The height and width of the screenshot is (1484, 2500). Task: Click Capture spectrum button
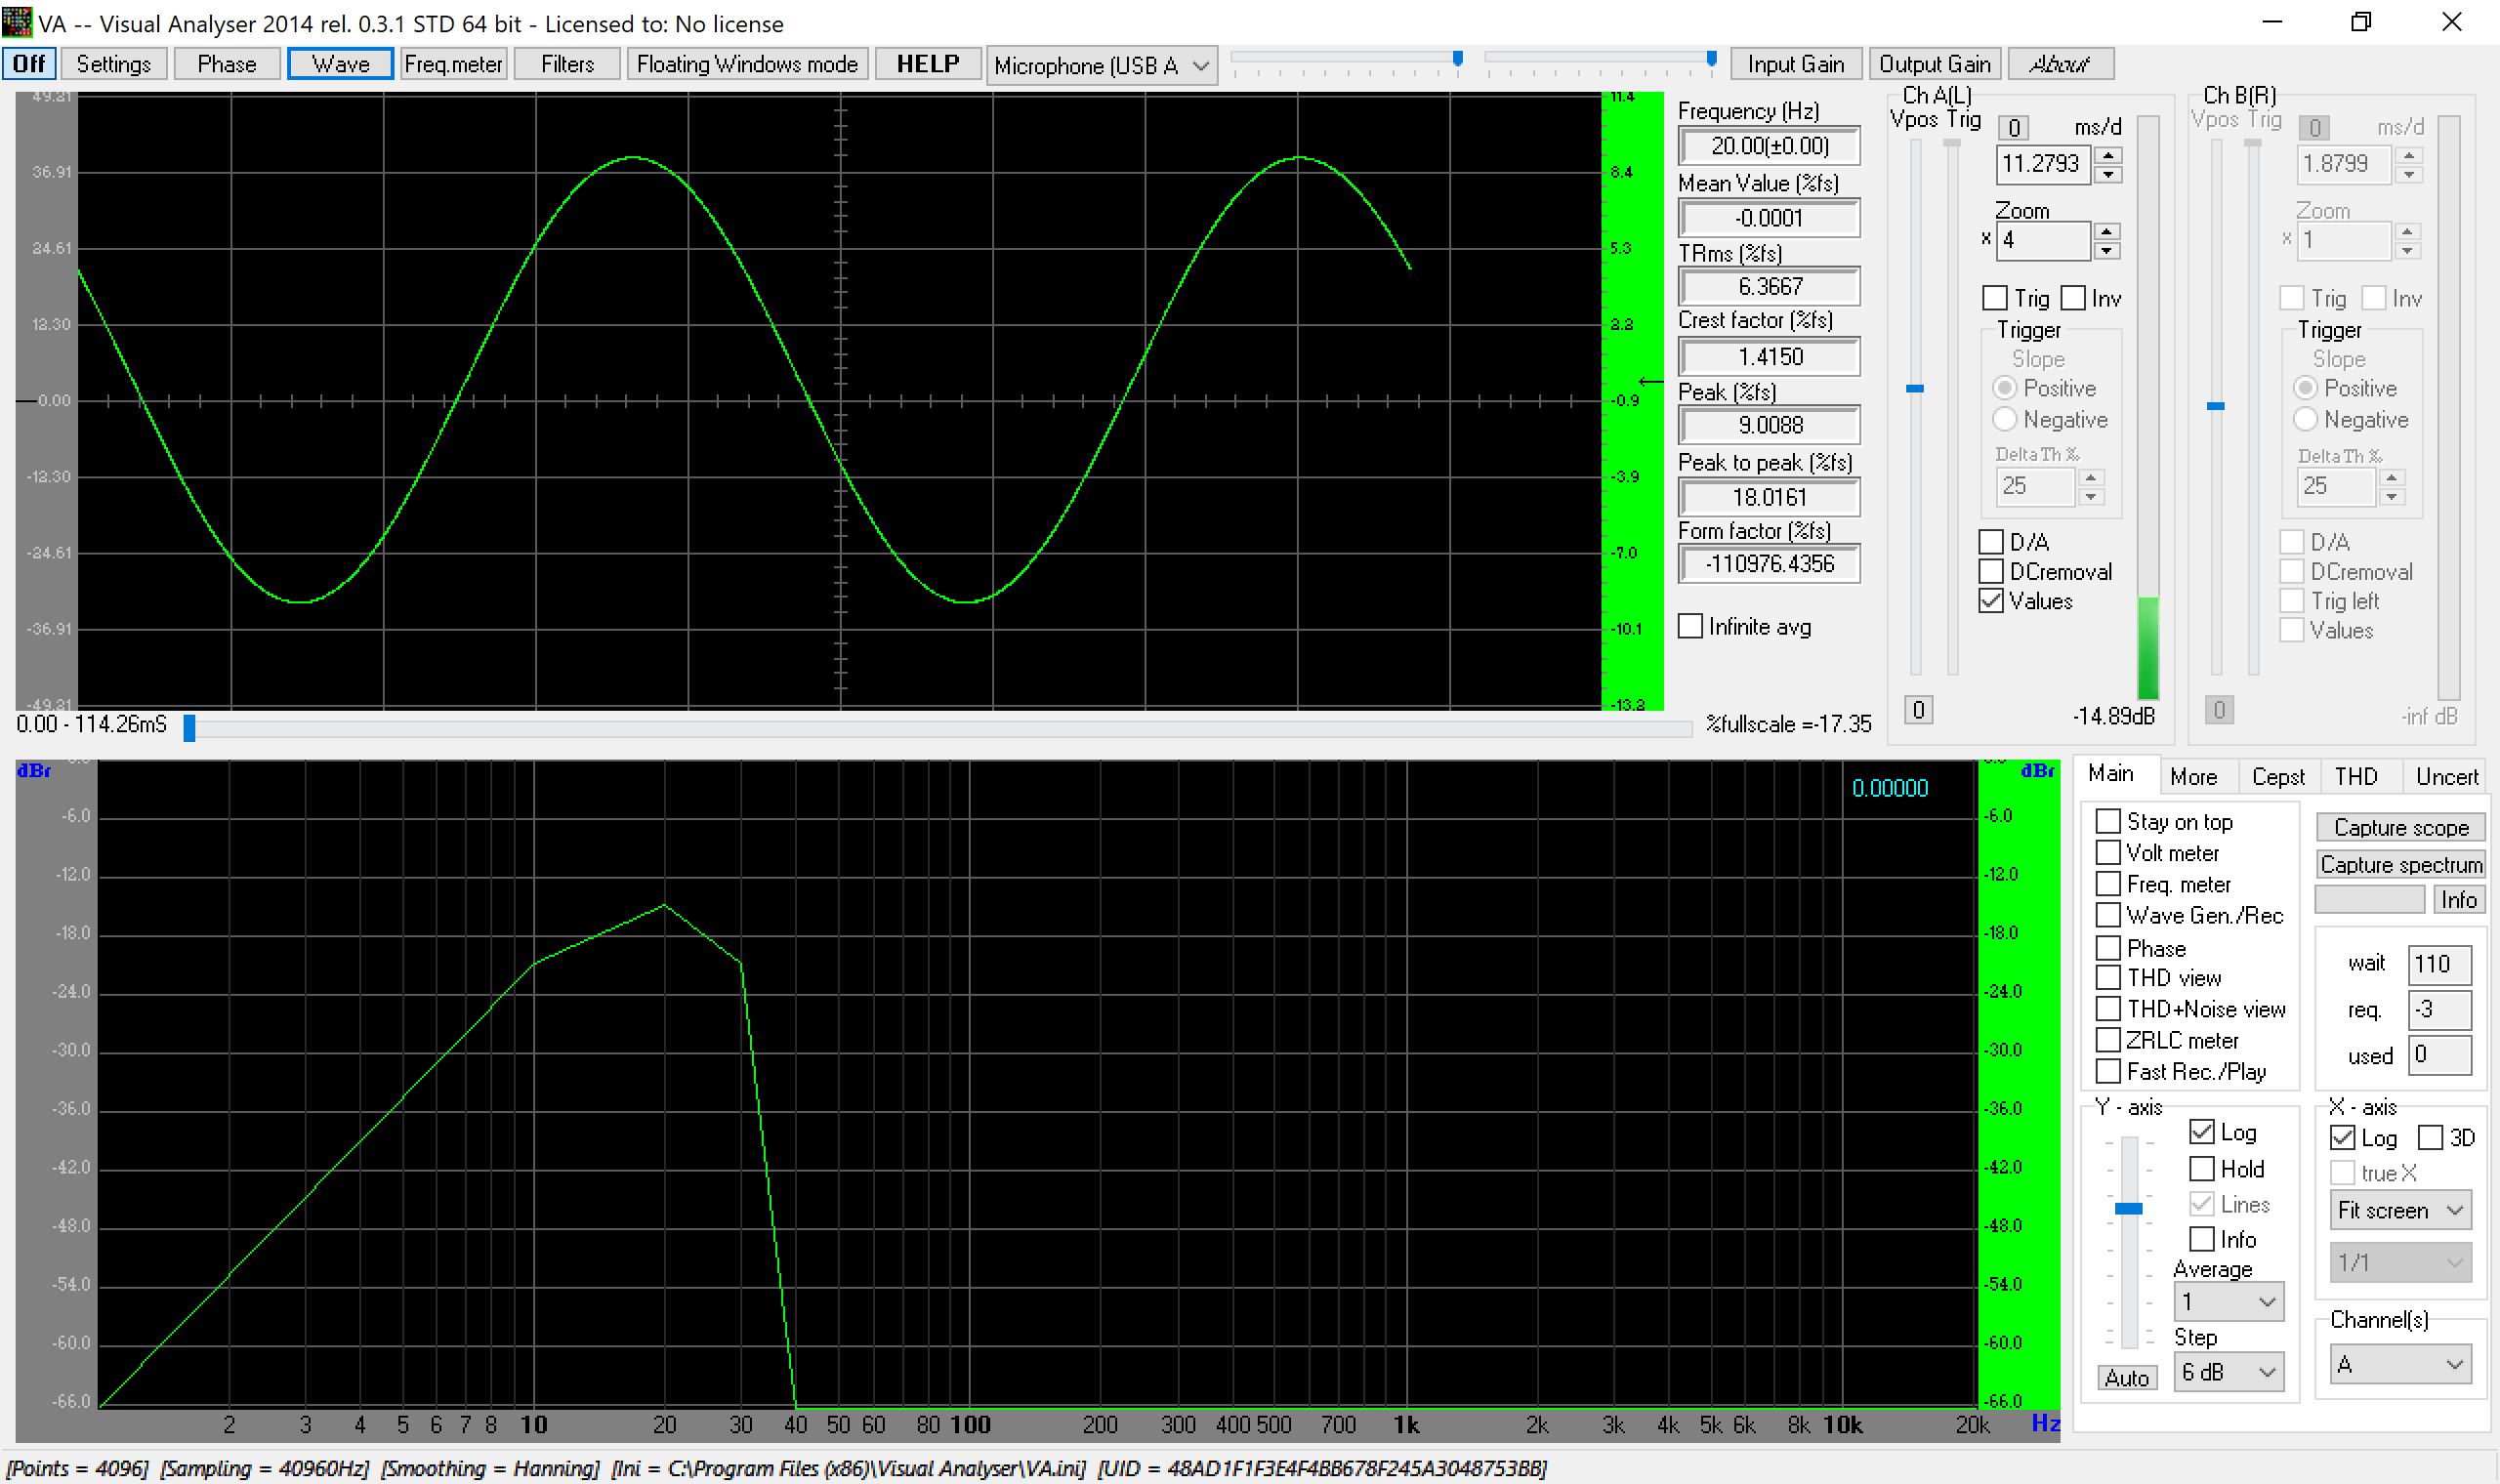click(x=2401, y=864)
